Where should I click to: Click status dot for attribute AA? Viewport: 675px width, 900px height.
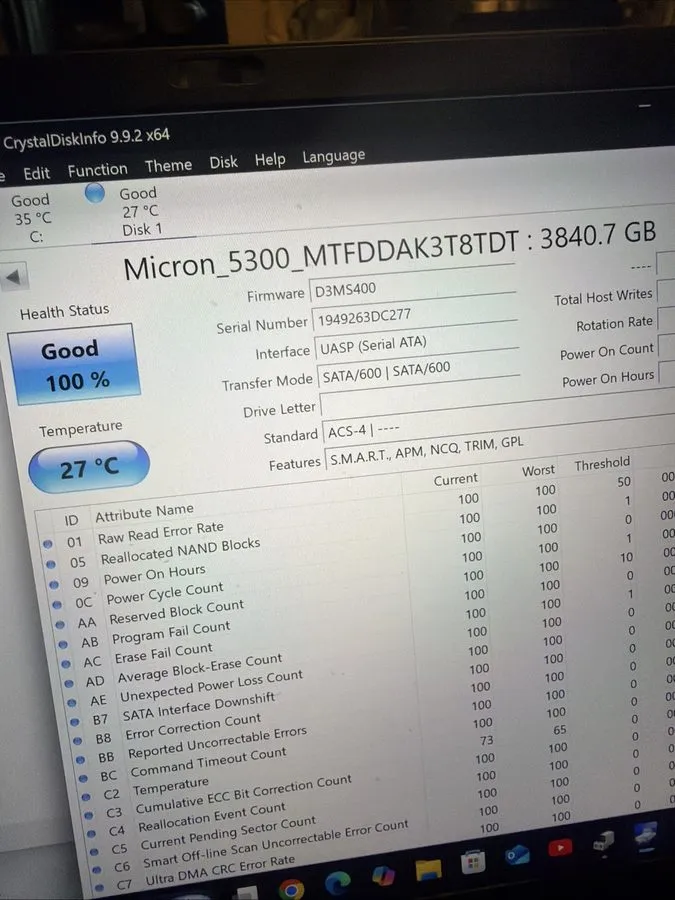click(60, 624)
